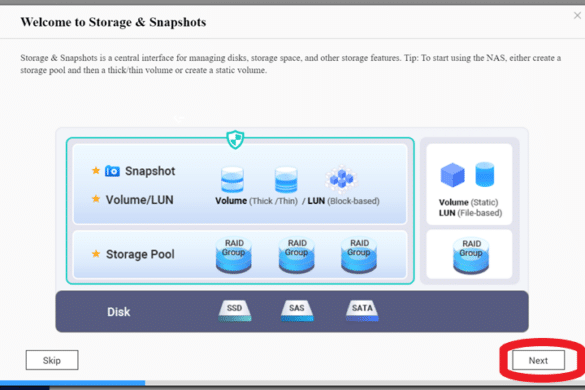Click the star beside Volume/LUN
The image size is (585, 390).
[x=96, y=199]
